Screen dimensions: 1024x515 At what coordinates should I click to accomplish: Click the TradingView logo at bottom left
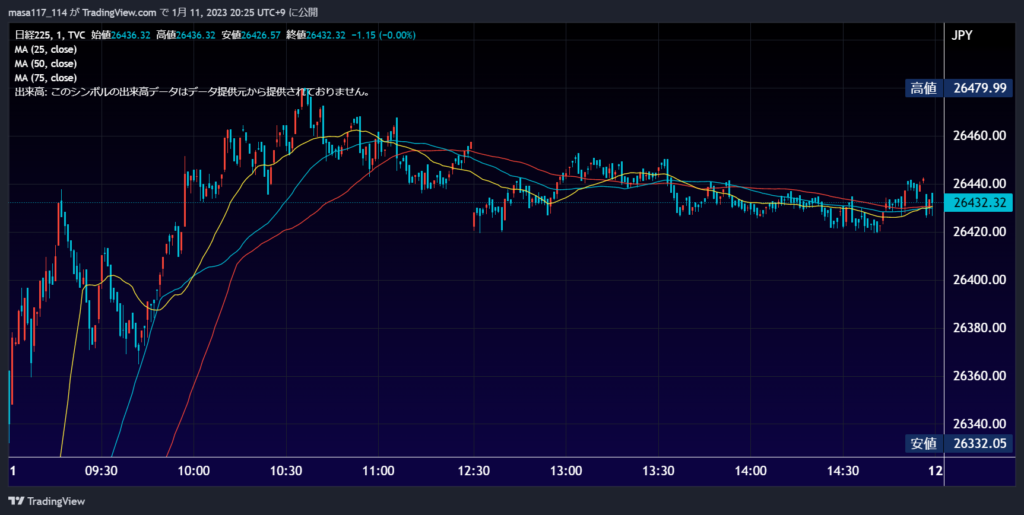(46, 501)
